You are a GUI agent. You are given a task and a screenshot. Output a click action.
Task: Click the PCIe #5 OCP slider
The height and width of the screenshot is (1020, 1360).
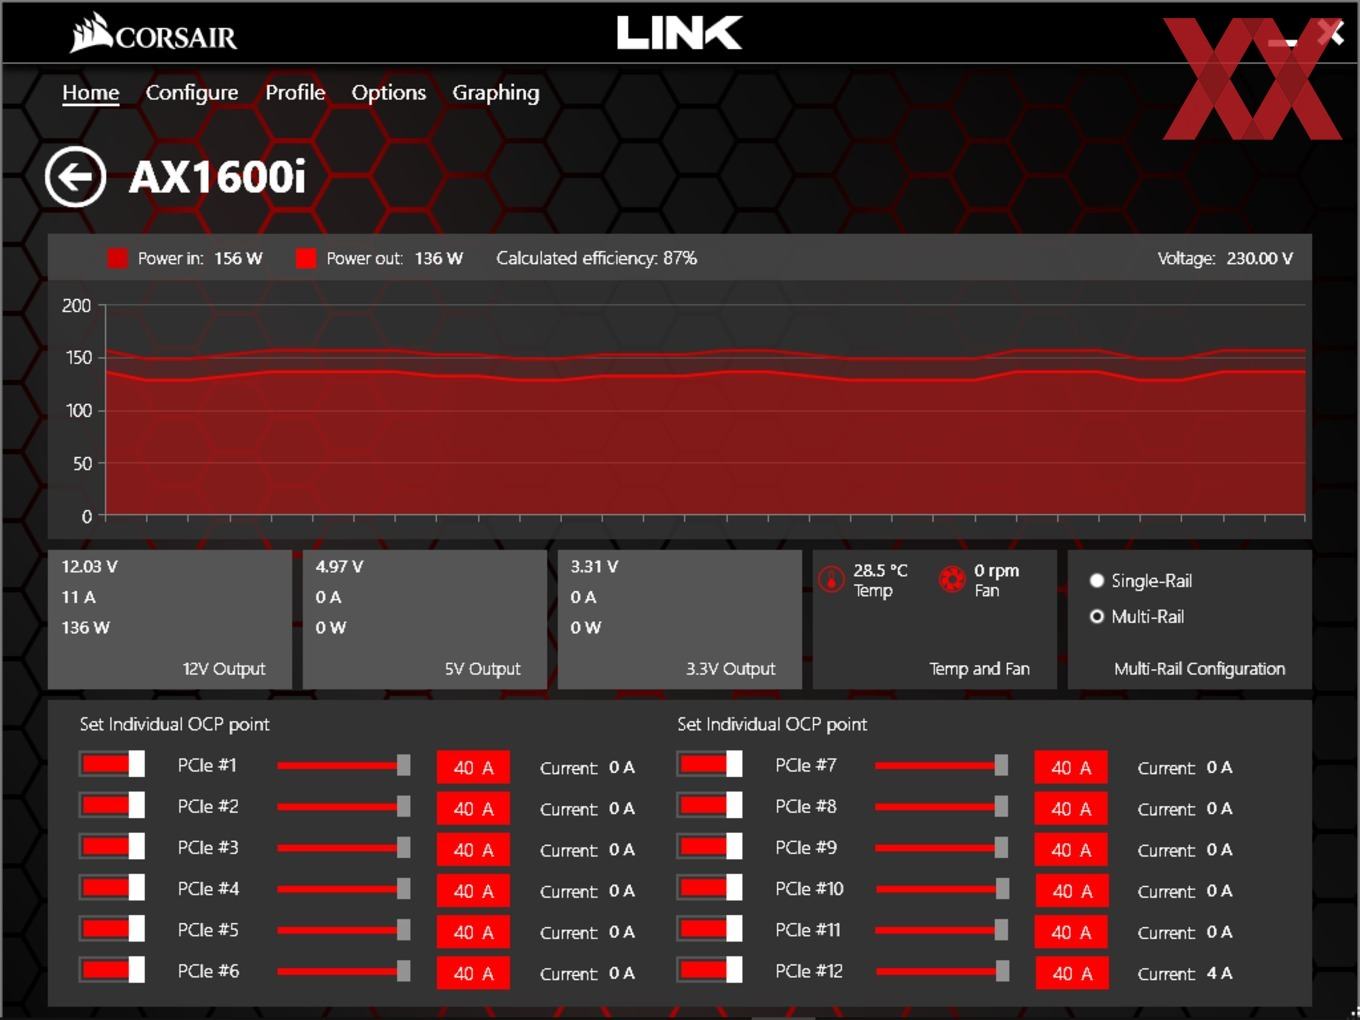[344, 930]
